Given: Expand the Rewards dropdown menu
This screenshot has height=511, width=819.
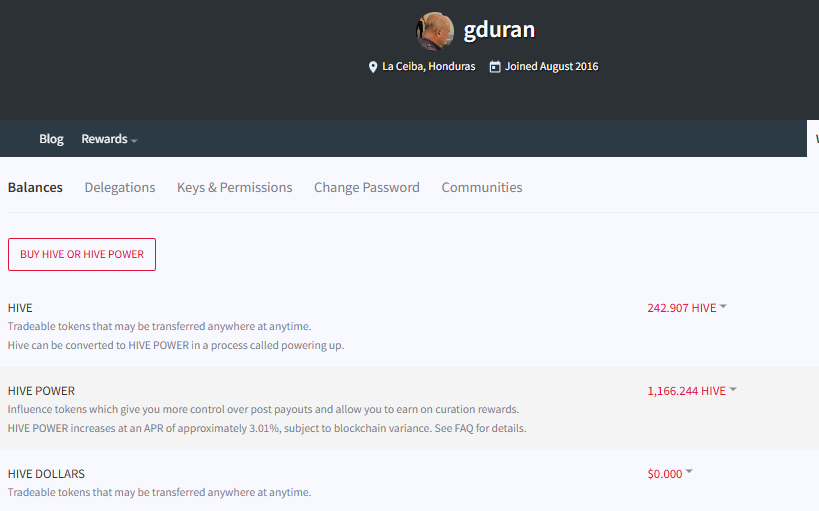Looking at the screenshot, I should pos(109,139).
